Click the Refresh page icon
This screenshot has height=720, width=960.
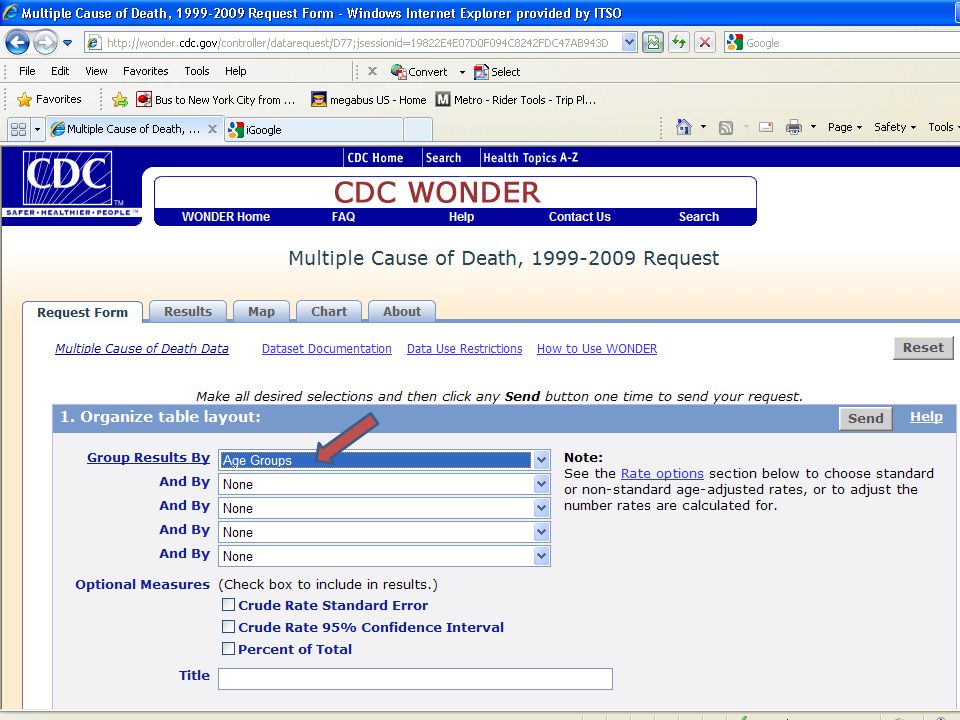pos(679,42)
